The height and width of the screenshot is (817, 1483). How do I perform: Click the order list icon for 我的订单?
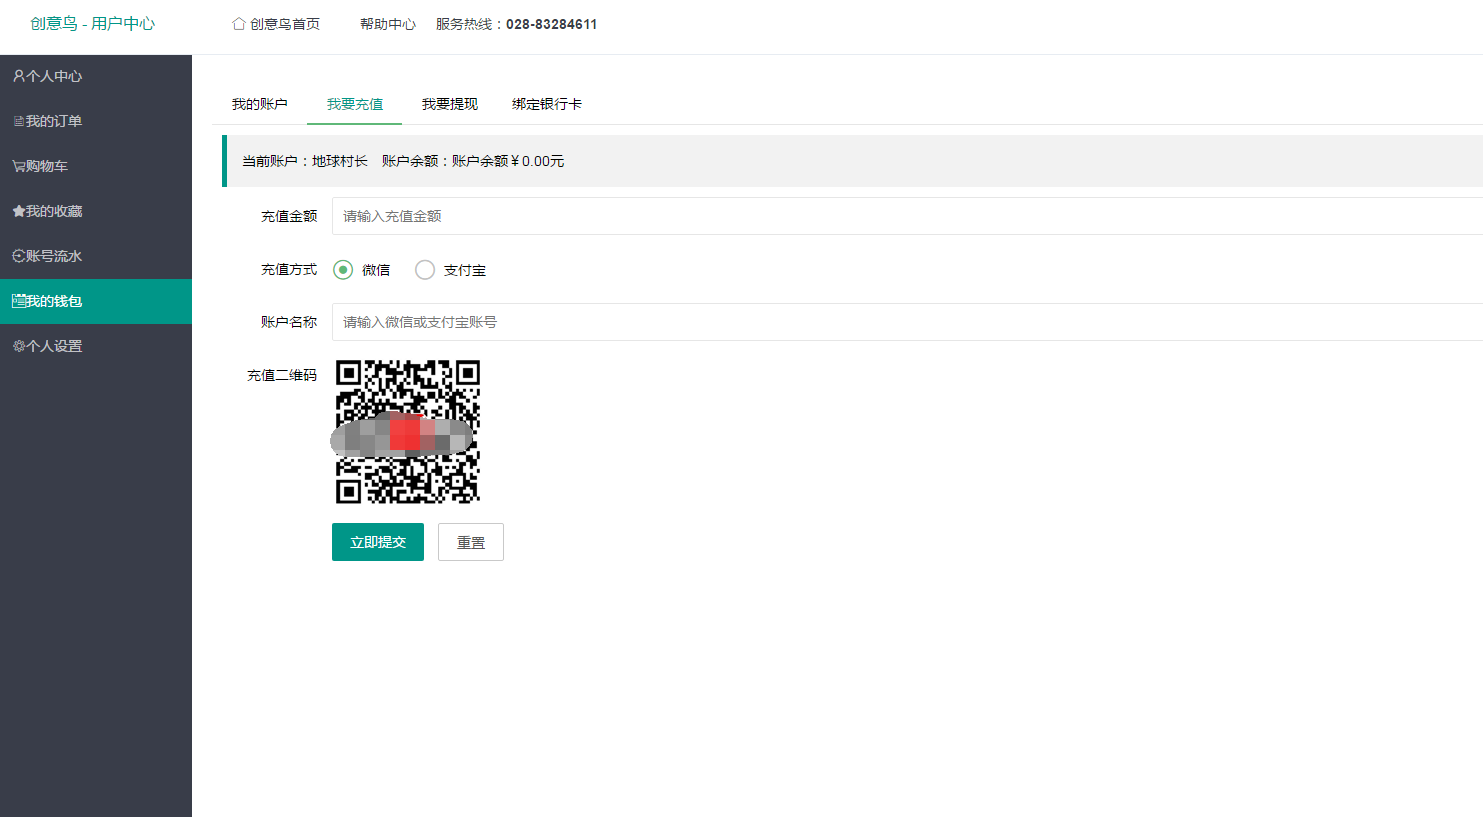coord(18,121)
